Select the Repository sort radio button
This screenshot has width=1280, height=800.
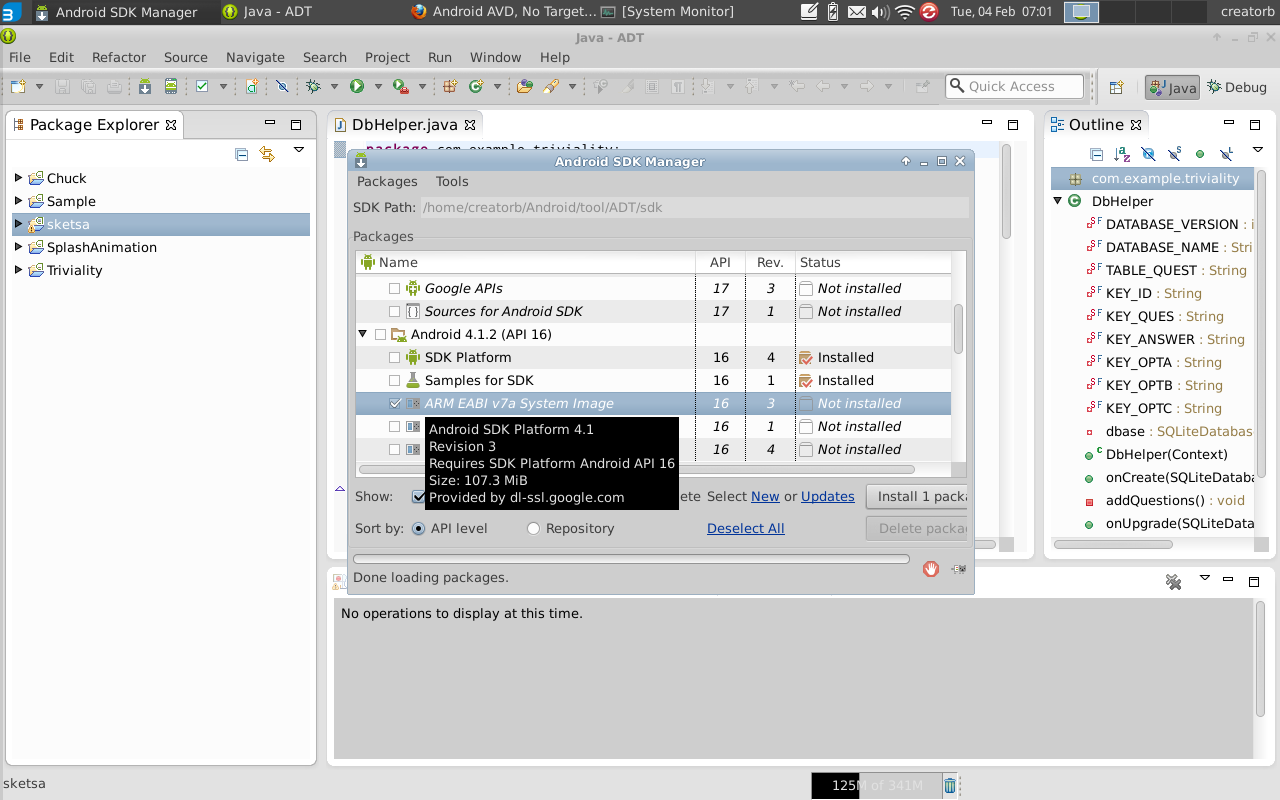click(533, 528)
